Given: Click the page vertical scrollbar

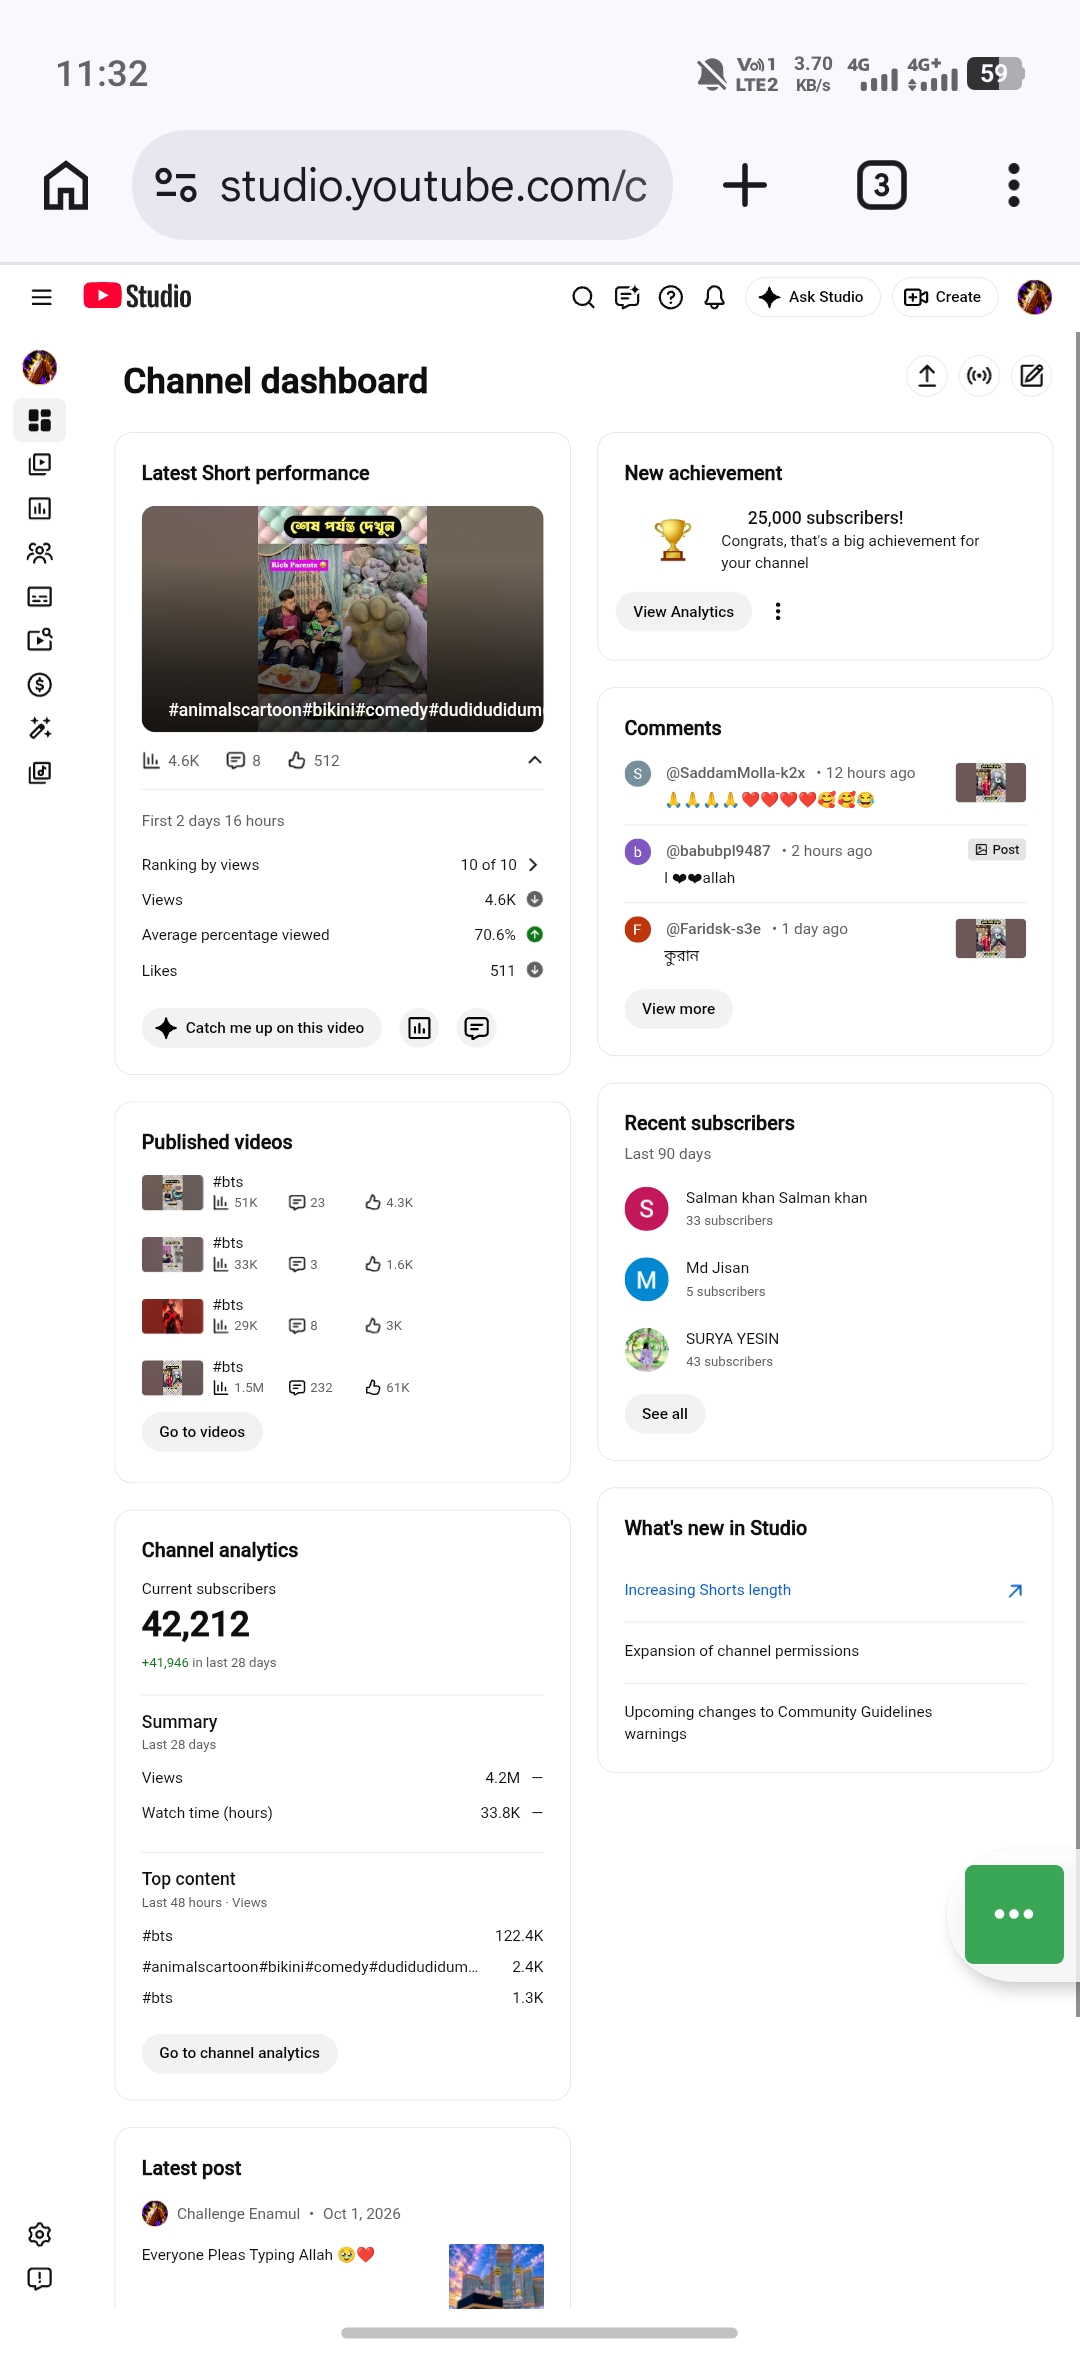Looking at the screenshot, I should [1076, 1174].
